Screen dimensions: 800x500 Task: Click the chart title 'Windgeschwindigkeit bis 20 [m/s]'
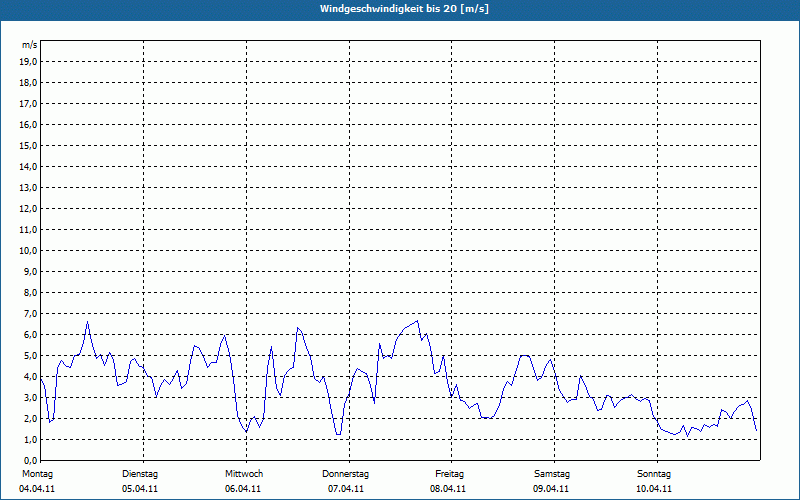point(404,9)
